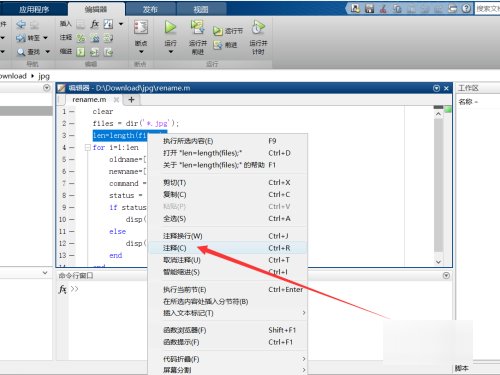Switch to the 视图 ribbon tab

coord(201,9)
